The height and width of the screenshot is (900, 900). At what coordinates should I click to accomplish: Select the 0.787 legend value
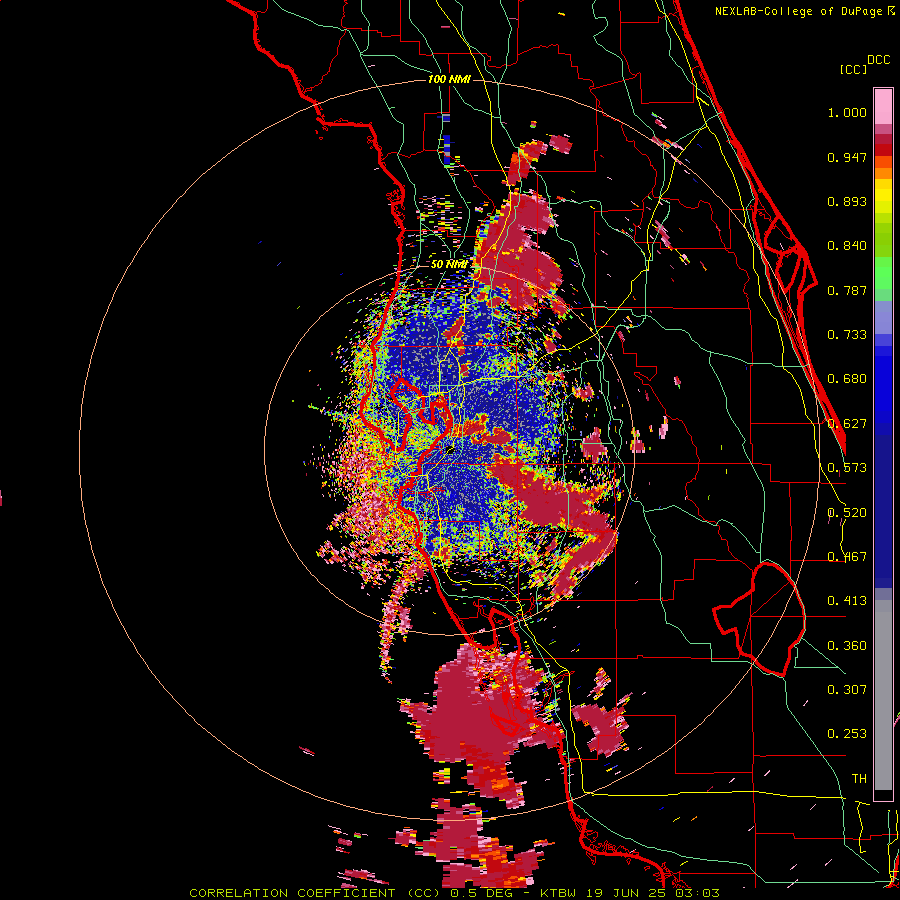pyautogui.click(x=847, y=290)
